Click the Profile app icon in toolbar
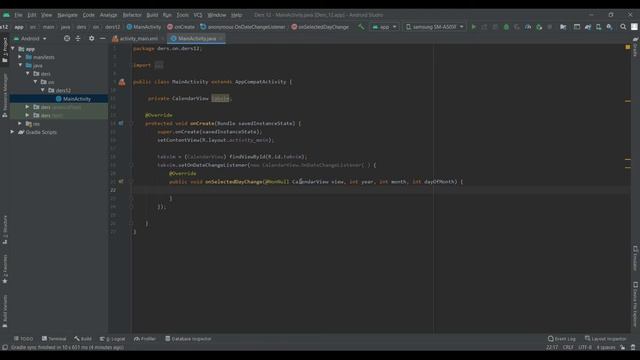The width and height of the screenshot is (640, 360). [x=528, y=27]
